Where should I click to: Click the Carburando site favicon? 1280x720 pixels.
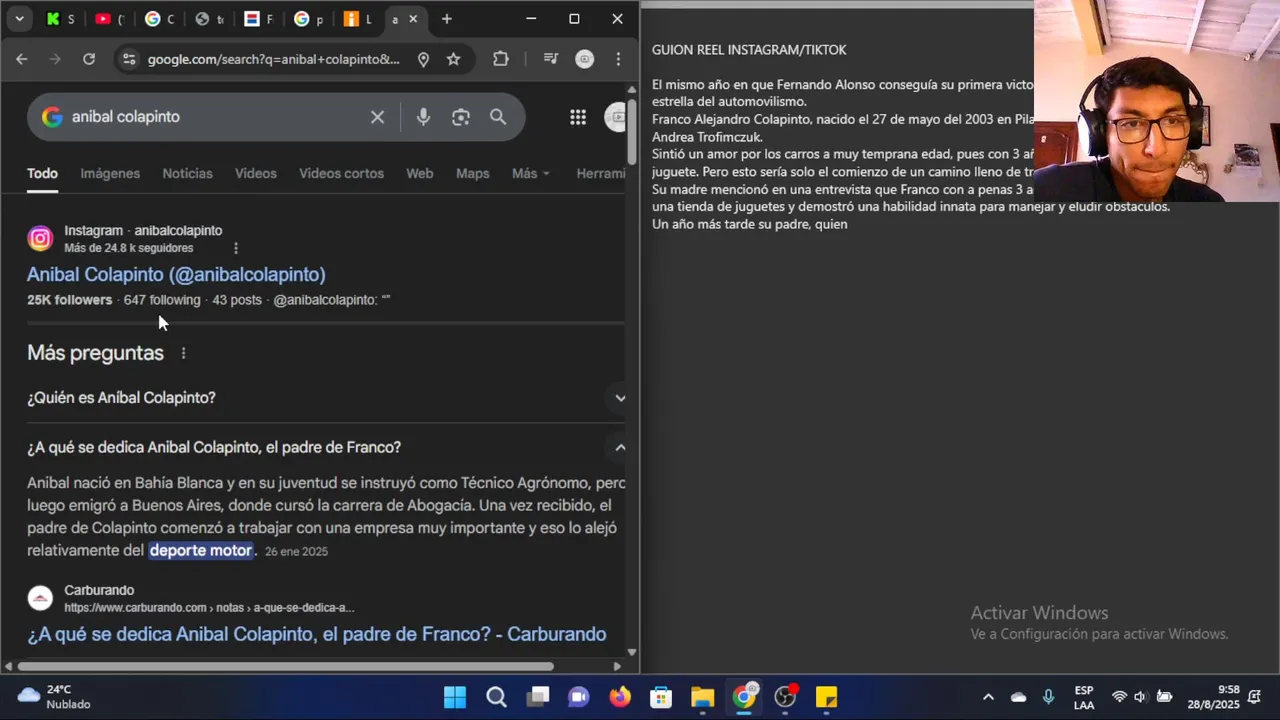click(40, 598)
